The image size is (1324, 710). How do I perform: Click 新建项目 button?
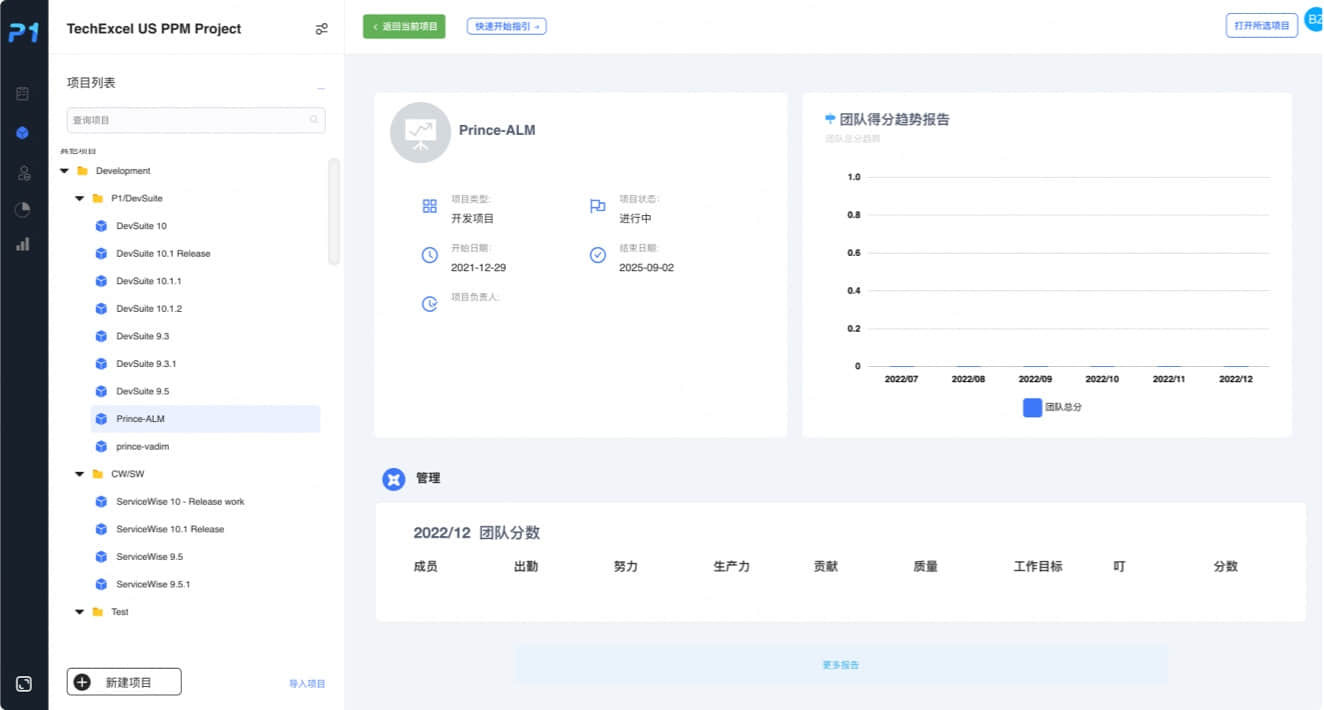click(124, 682)
